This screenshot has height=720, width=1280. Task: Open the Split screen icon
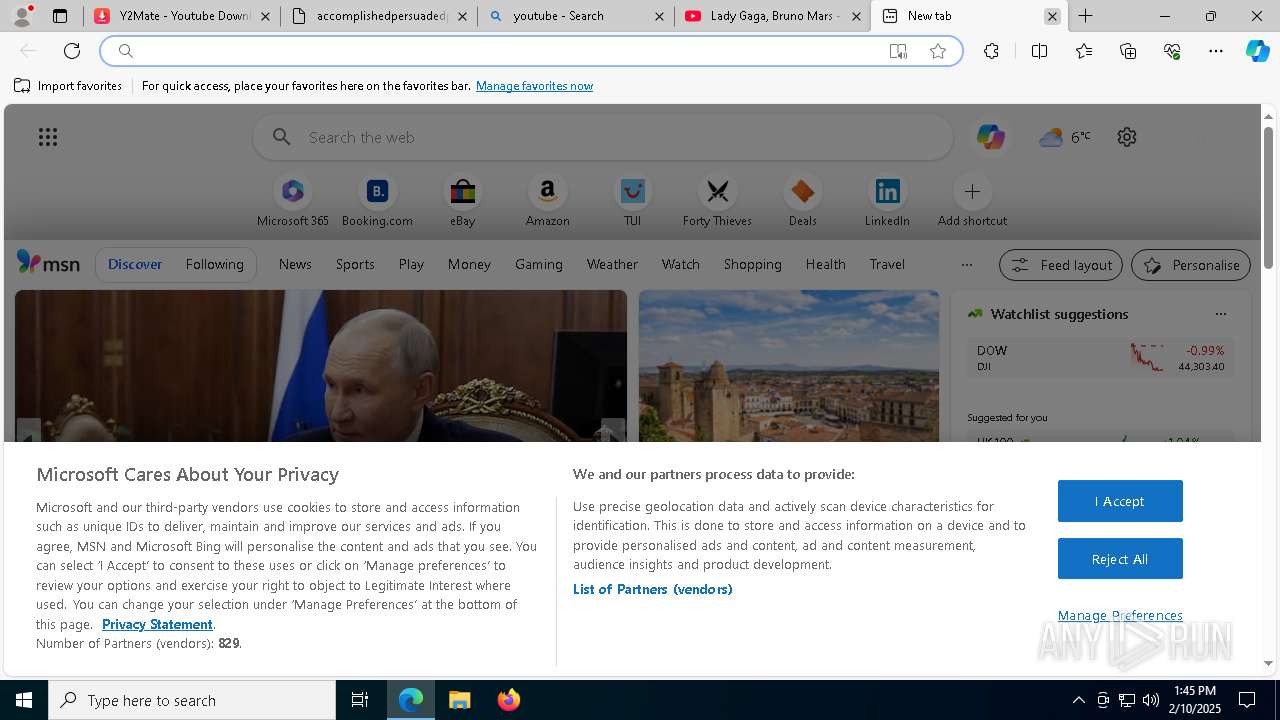pyautogui.click(x=1039, y=51)
